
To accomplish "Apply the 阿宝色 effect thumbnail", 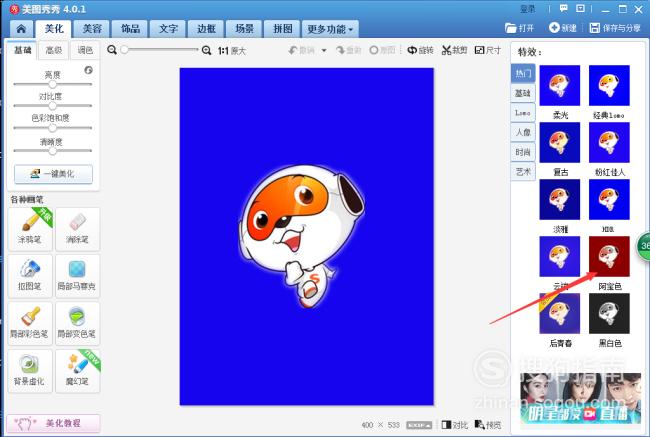I will point(609,256).
